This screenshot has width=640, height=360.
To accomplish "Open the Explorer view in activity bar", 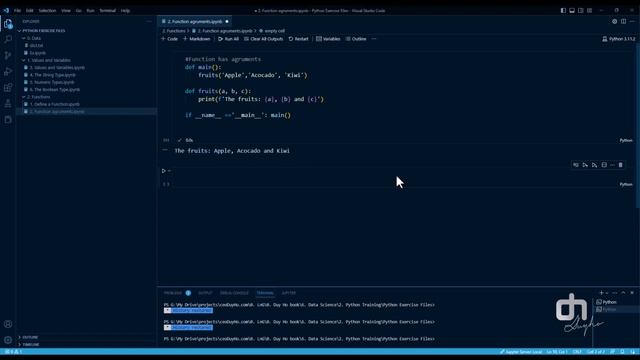I will tap(8, 24).
